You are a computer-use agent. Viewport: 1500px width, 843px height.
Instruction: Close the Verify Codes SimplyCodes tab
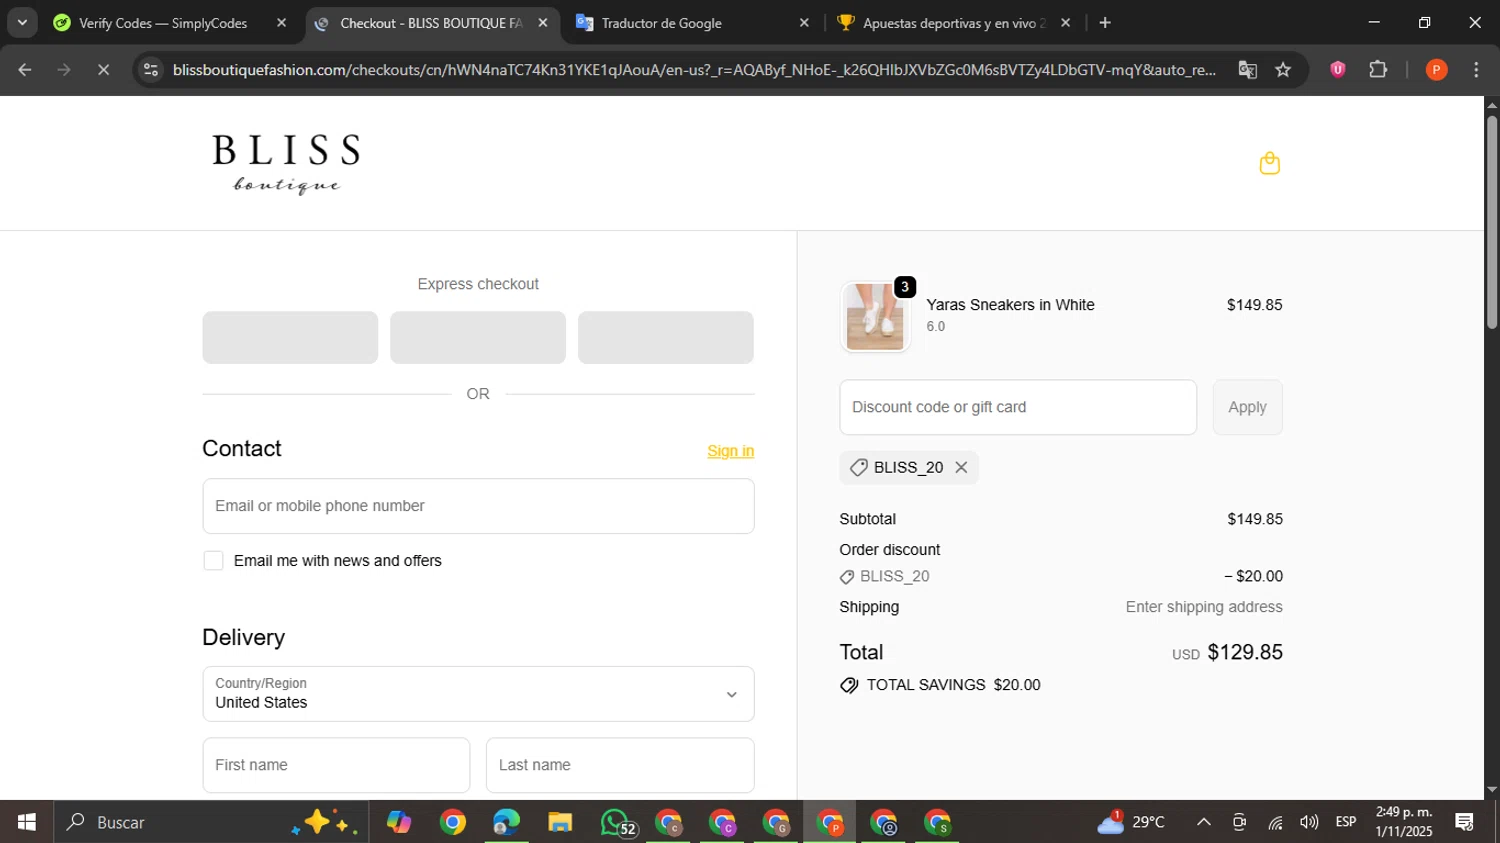(x=282, y=22)
